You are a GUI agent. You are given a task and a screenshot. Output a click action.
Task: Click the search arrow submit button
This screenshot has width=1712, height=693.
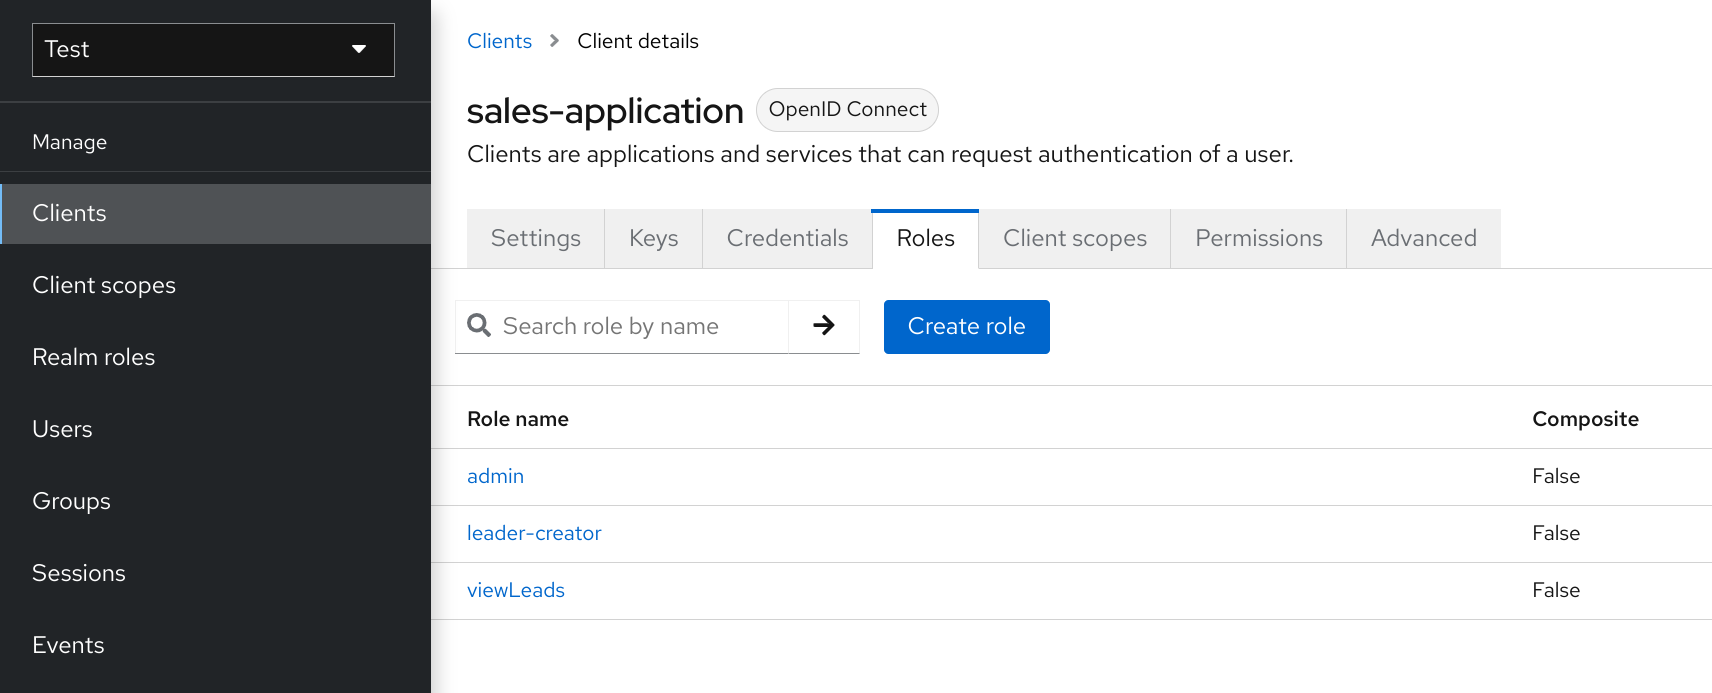tap(823, 326)
